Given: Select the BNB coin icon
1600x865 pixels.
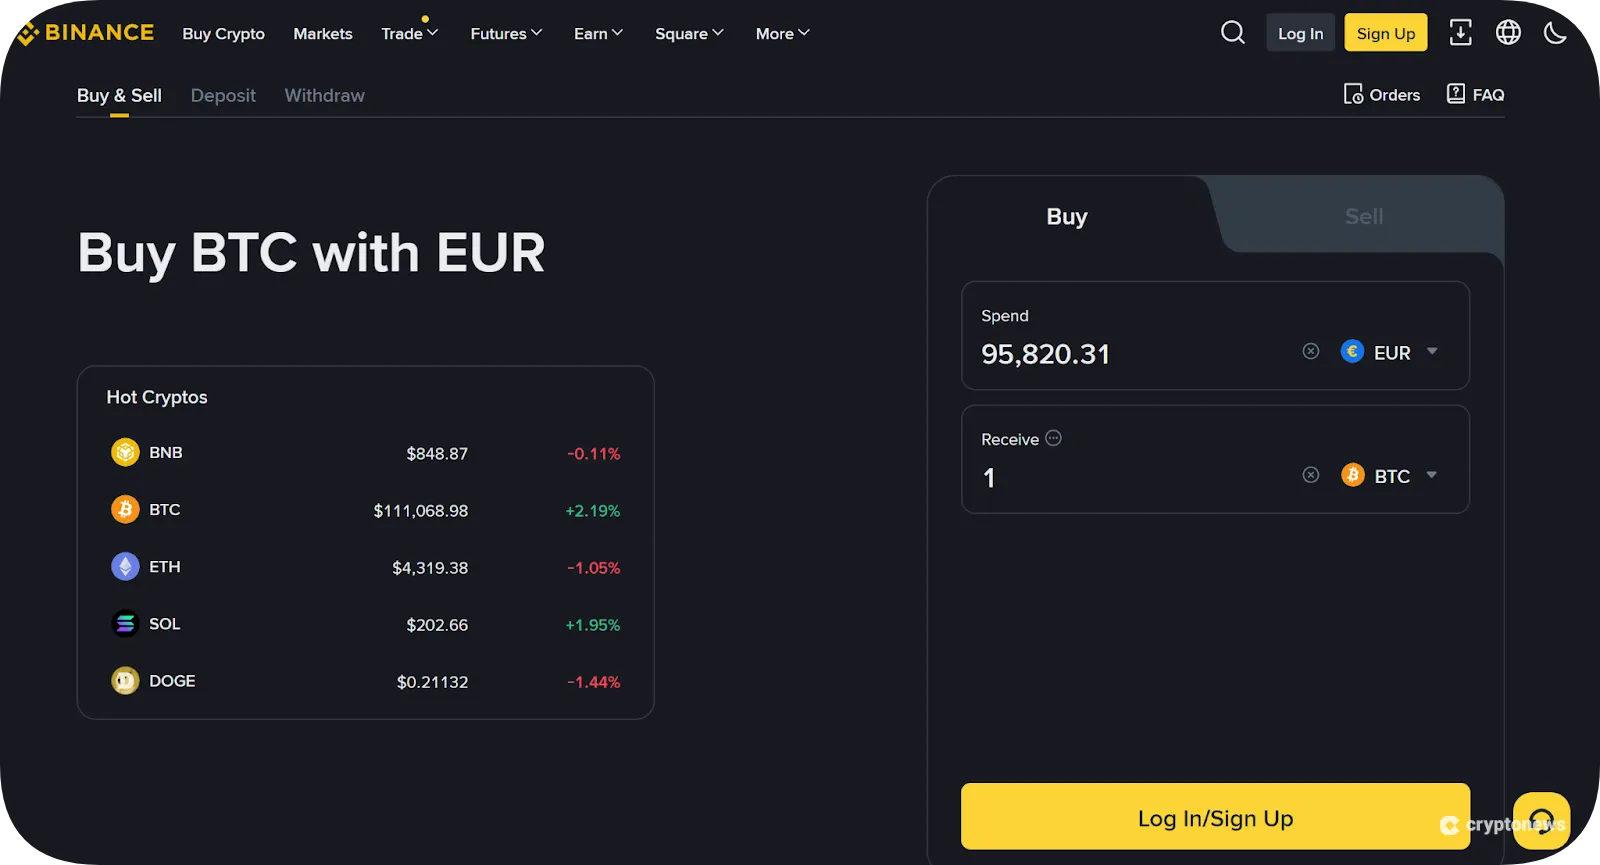Looking at the screenshot, I should click(124, 451).
